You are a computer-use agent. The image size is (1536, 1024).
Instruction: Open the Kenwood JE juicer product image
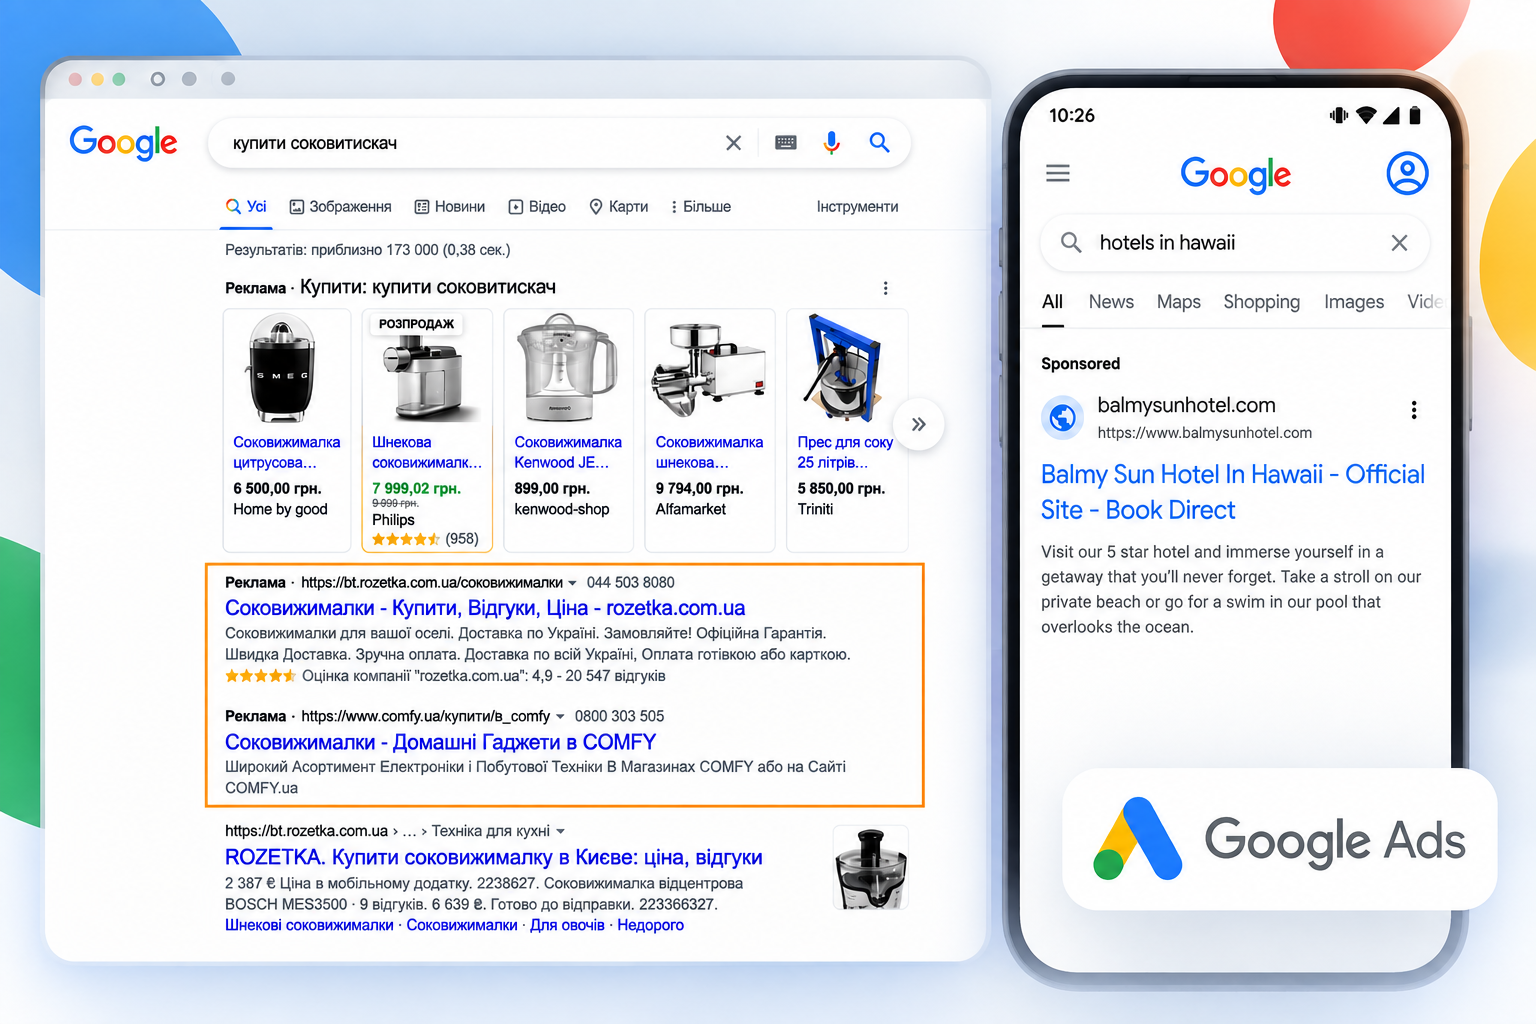click(x=566, y=368)
